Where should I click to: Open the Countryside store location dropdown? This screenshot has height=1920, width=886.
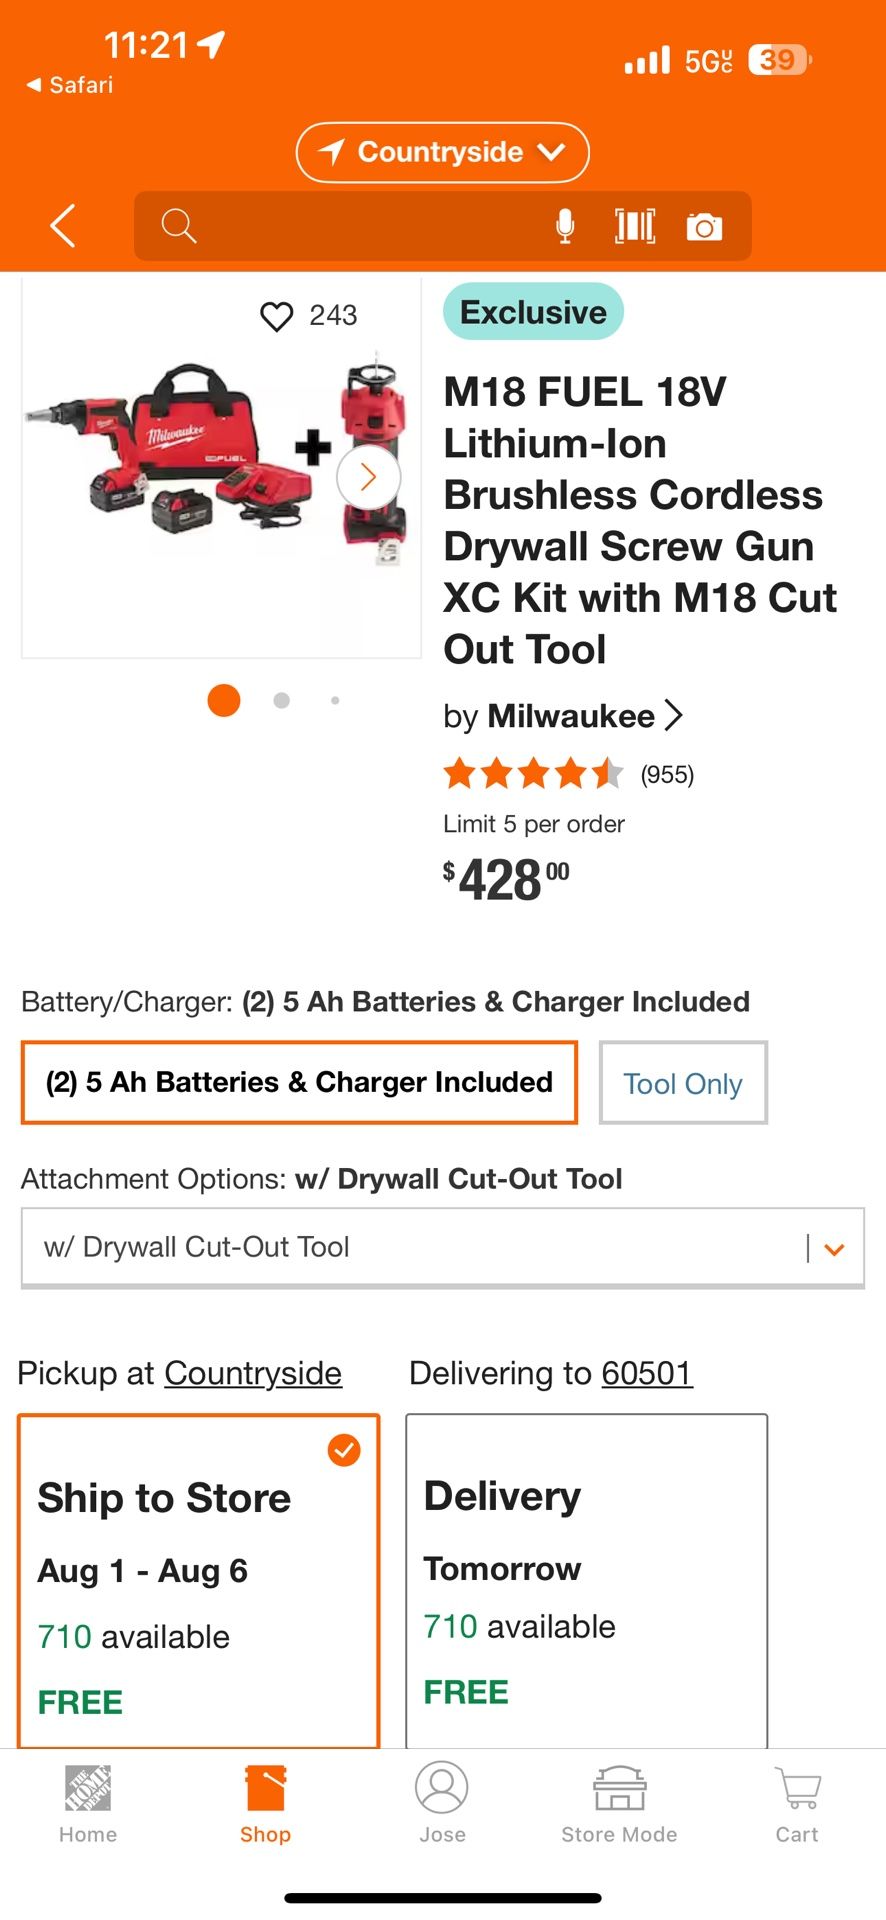[442, 152]
